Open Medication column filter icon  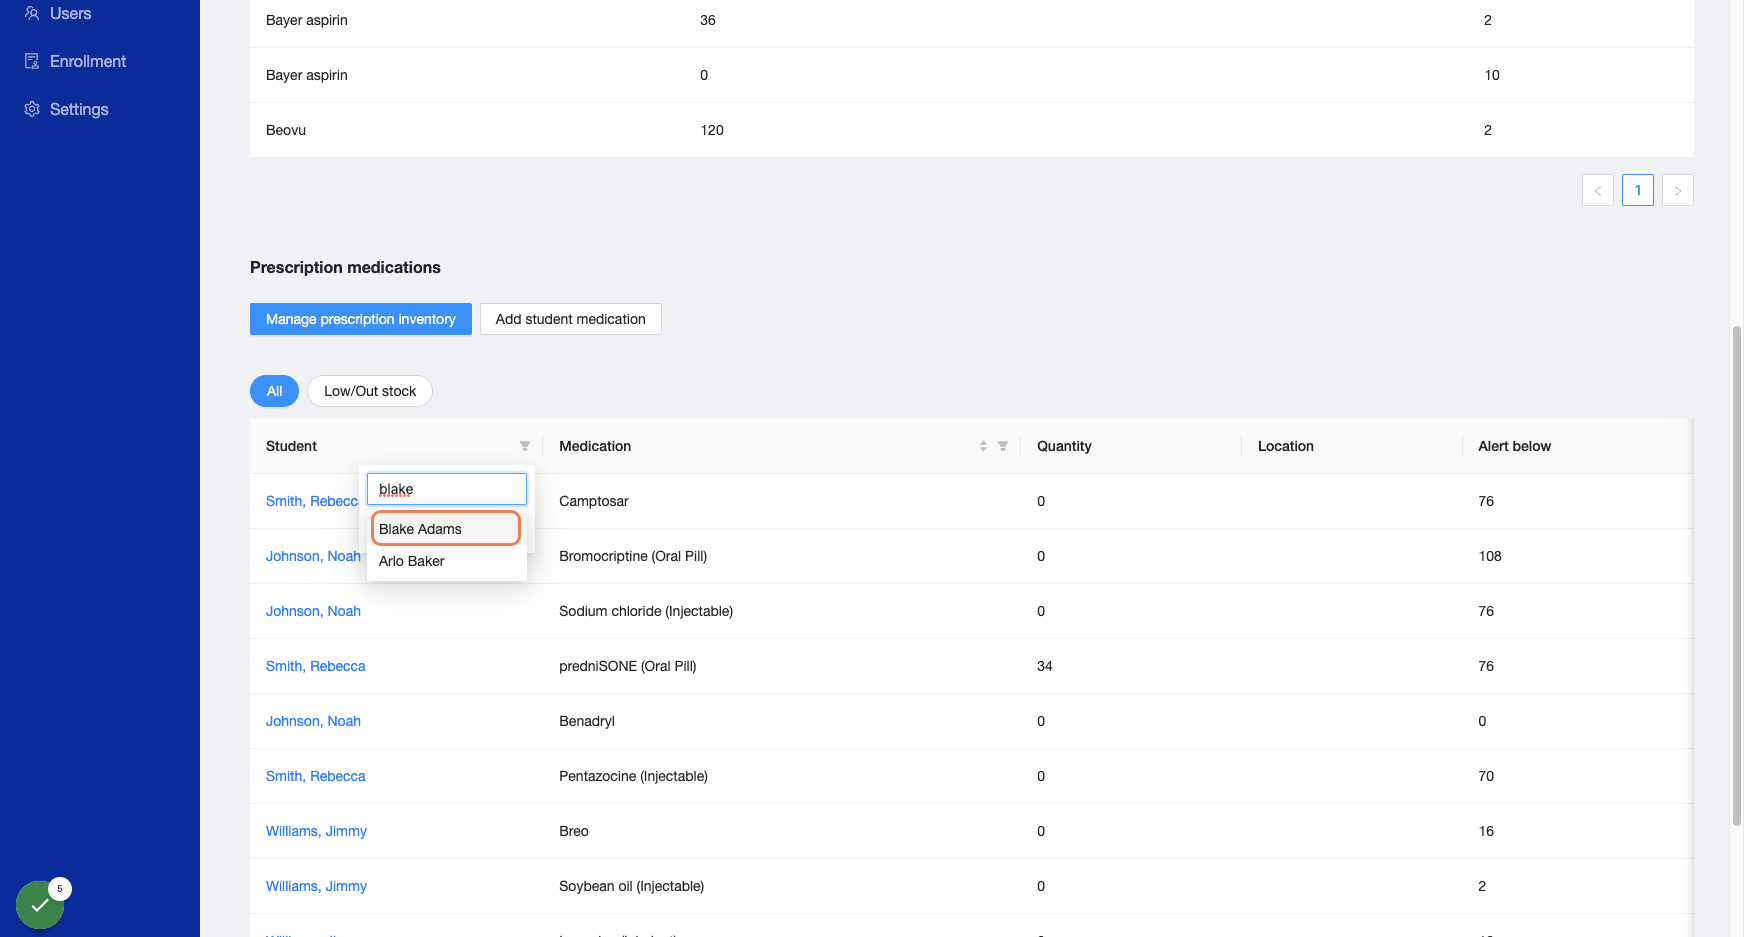tap(1002, 446)
